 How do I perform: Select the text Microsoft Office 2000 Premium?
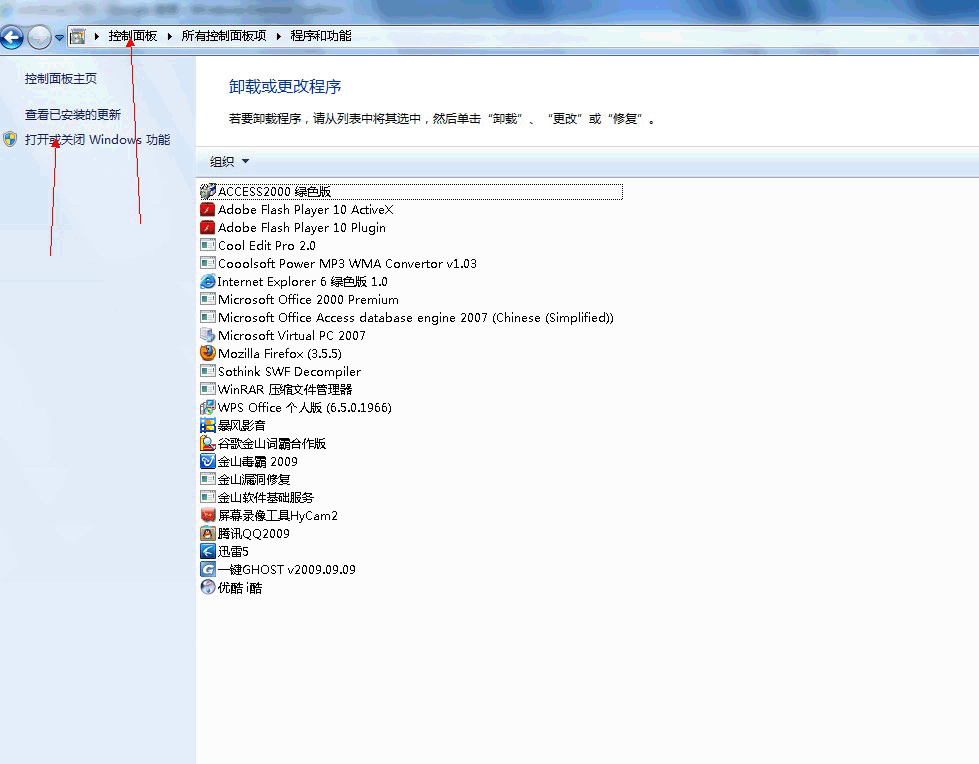point(308,300)
